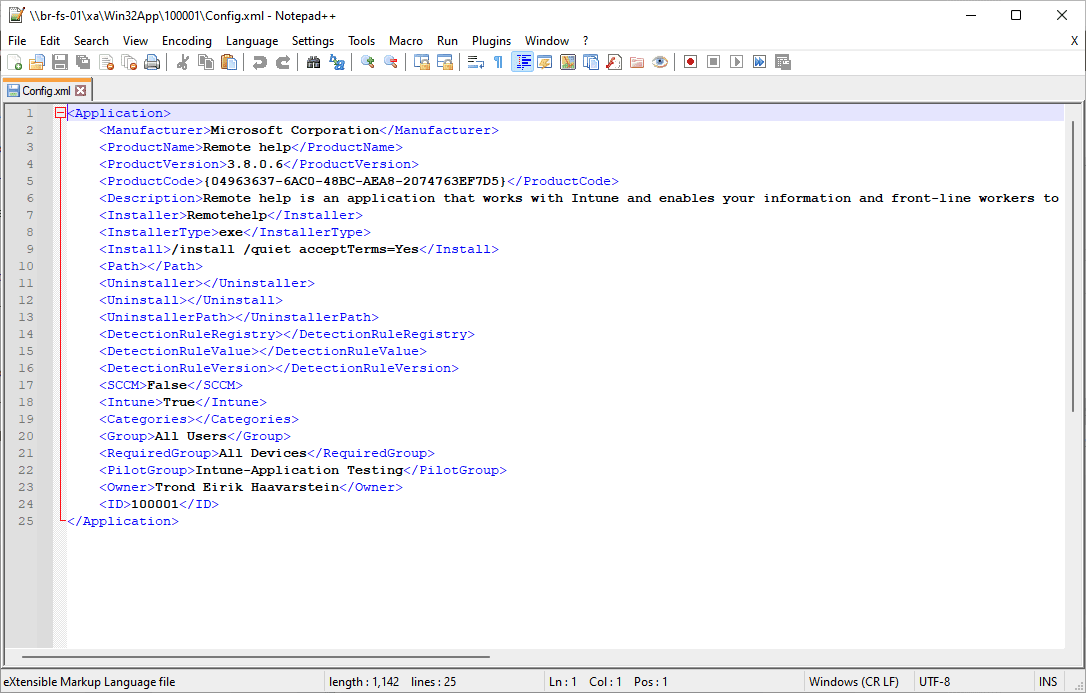Image resolution: width=1086 pixels, height=693 pixels.
Task: Collapse the Application XML node
Action: [x=60, y=112]
